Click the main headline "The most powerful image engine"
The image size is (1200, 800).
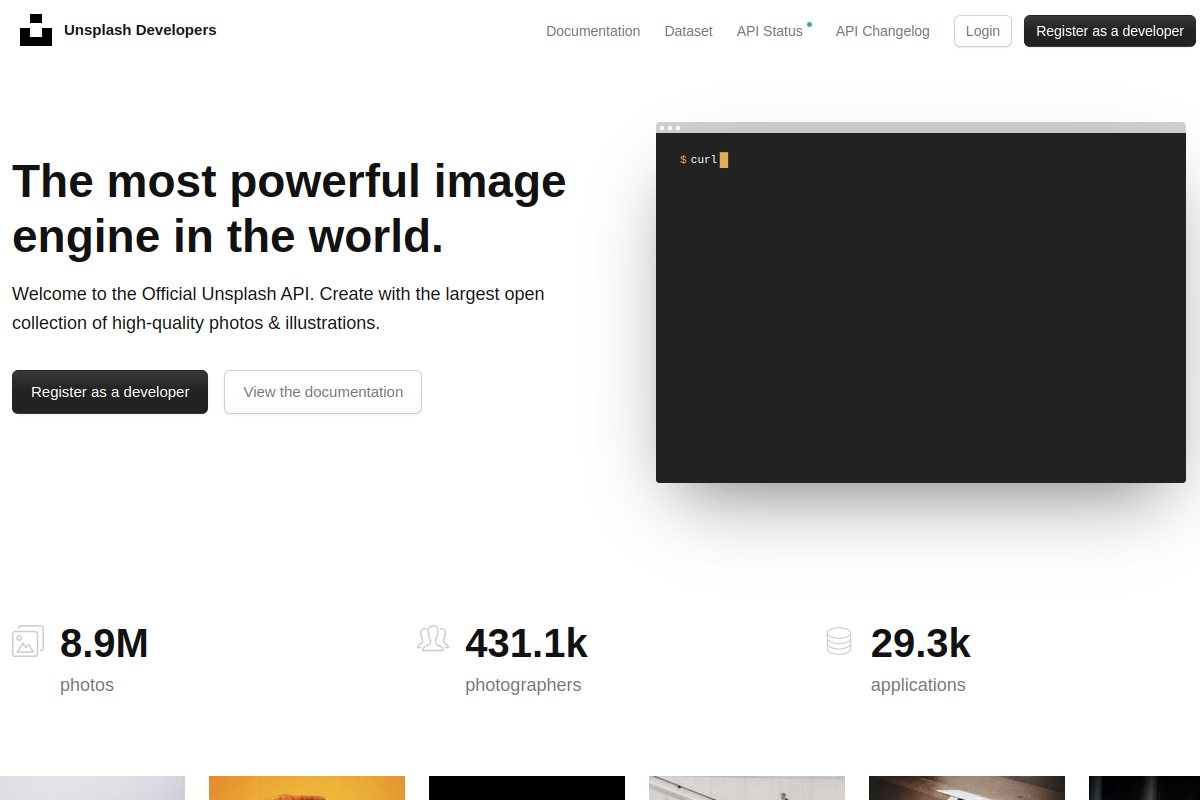(289, 208)
